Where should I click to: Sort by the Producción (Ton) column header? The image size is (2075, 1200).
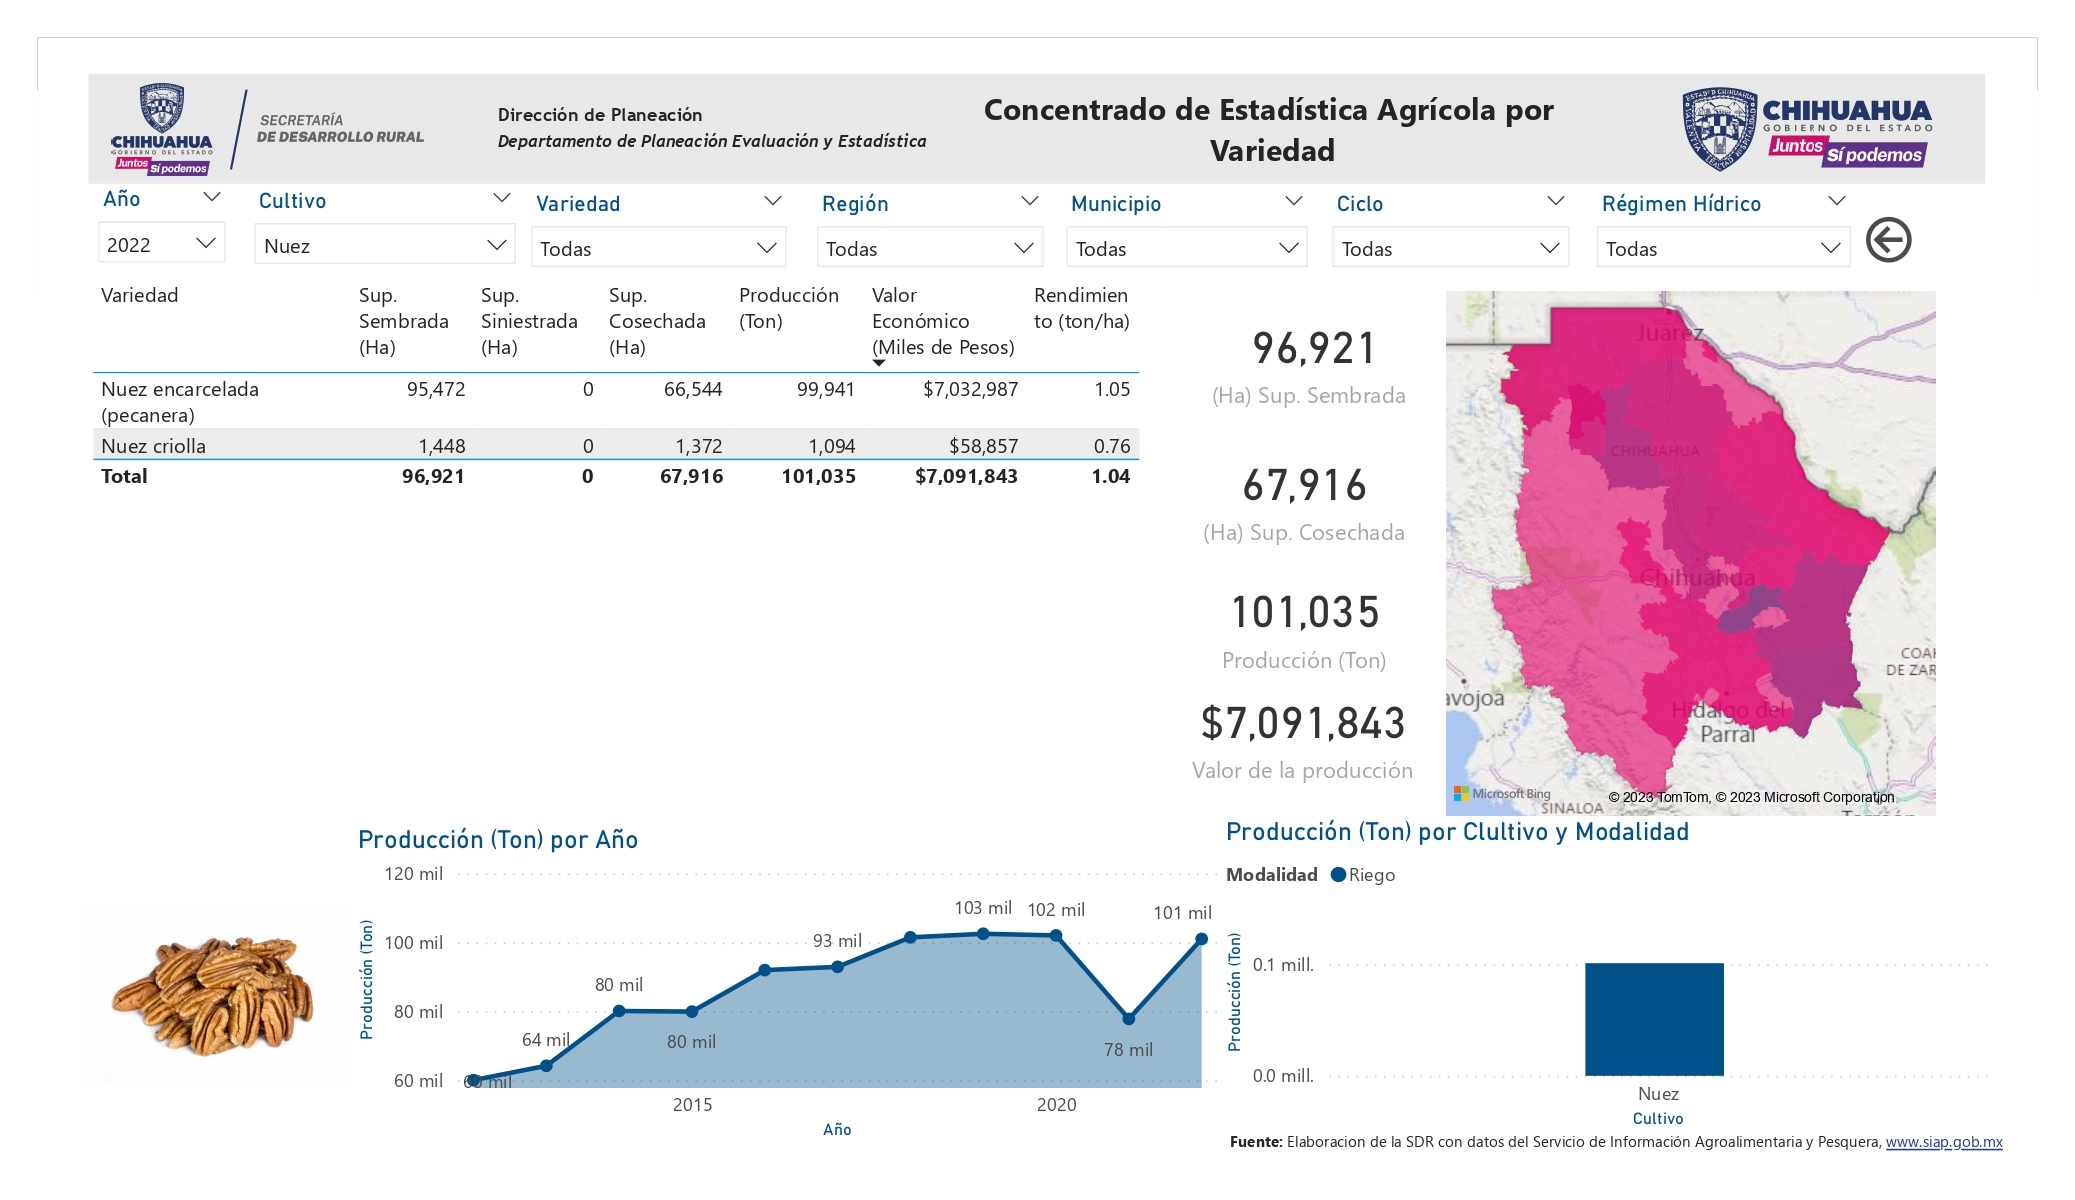click(789, 308)
